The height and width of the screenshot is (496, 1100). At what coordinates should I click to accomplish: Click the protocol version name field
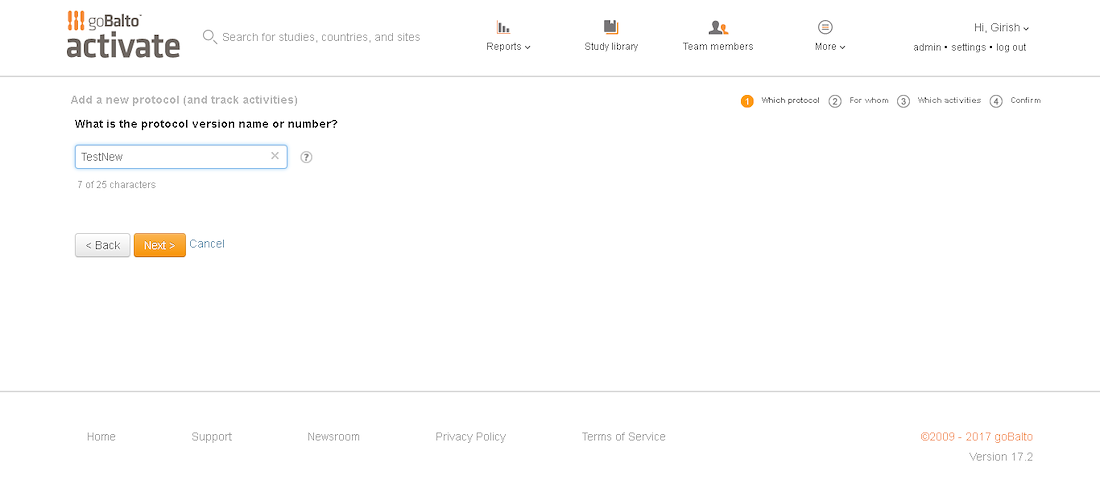coord(181,157)
